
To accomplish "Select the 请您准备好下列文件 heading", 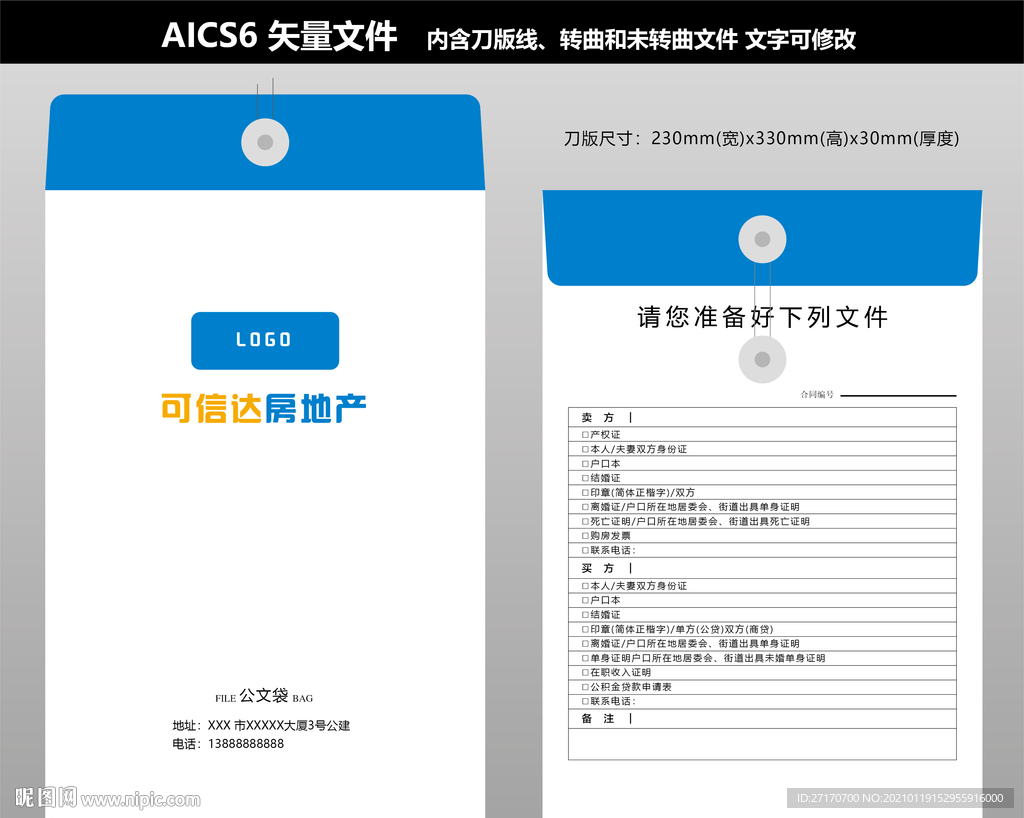I will (x=762, y=317).
